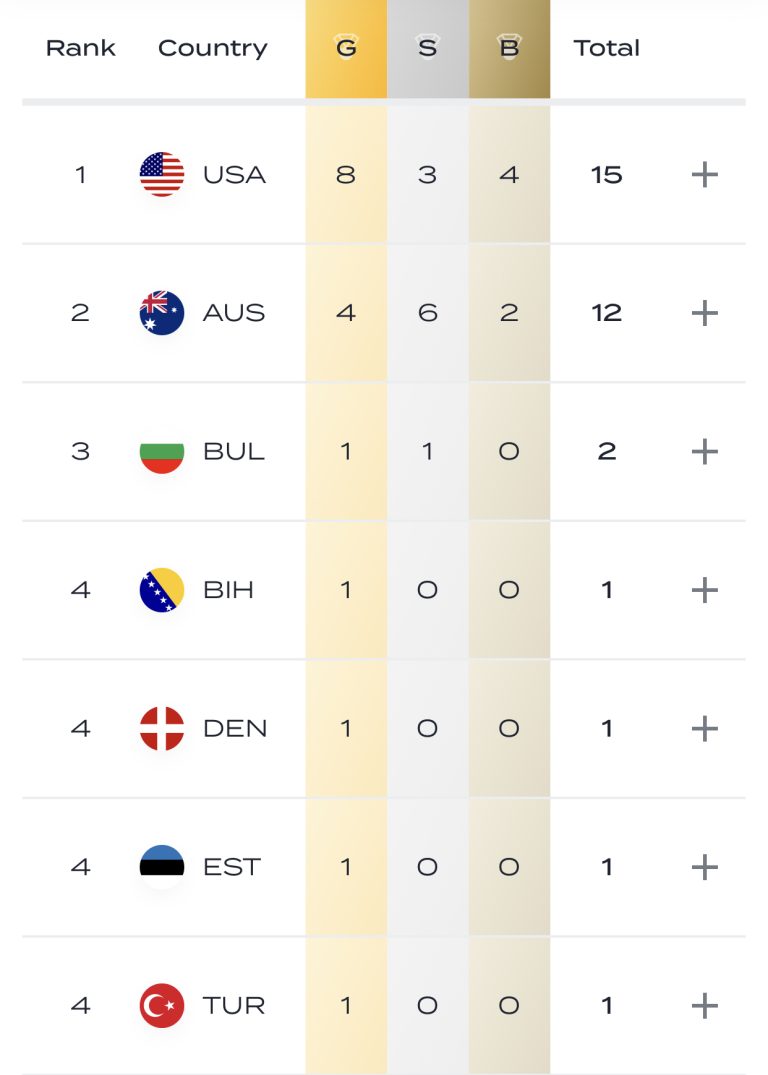Select the bronze medal column header

click(x=509, y=48)
